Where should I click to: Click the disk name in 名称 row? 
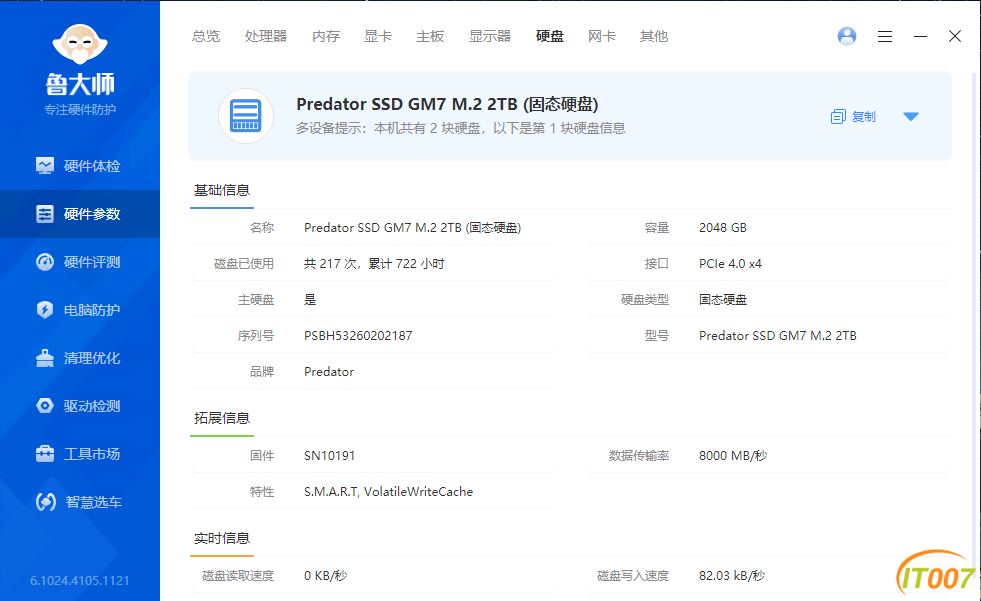click(412, 228)
